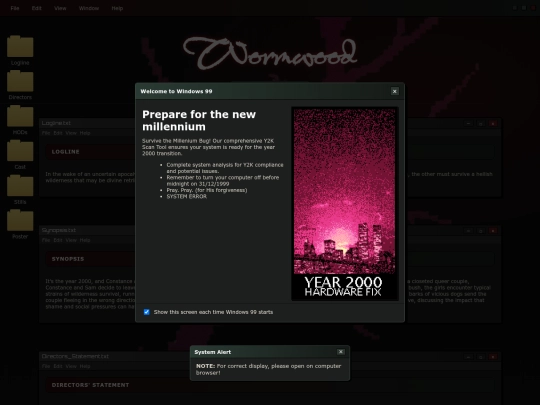This screenshot has width=540, height=405.
Task: Open the Stills desktop folder
Action: point(20,189)
